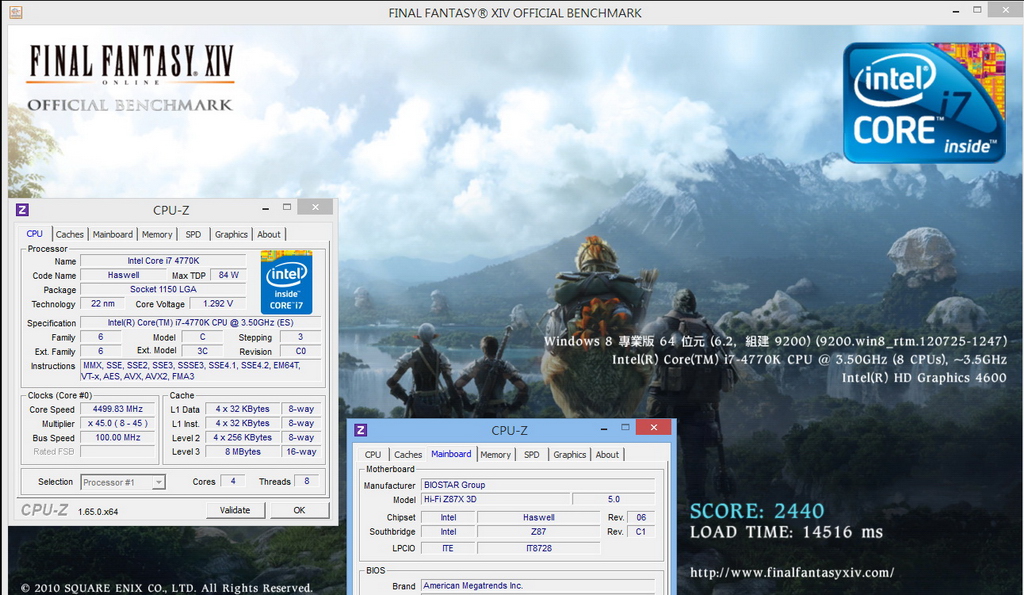Switch to the CPU tab in the Mainboard window
This screenshot has height=595, width=1024.
click(373, 455)
